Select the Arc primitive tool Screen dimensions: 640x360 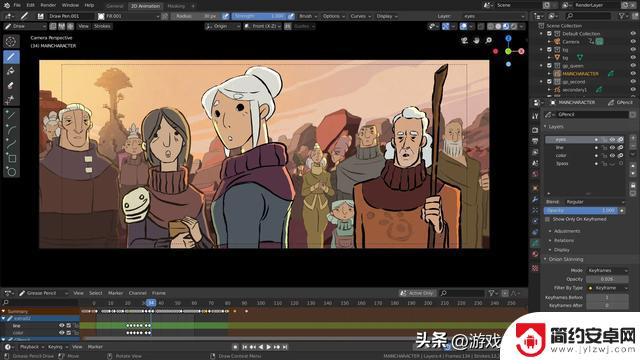(x=11, y=130)
